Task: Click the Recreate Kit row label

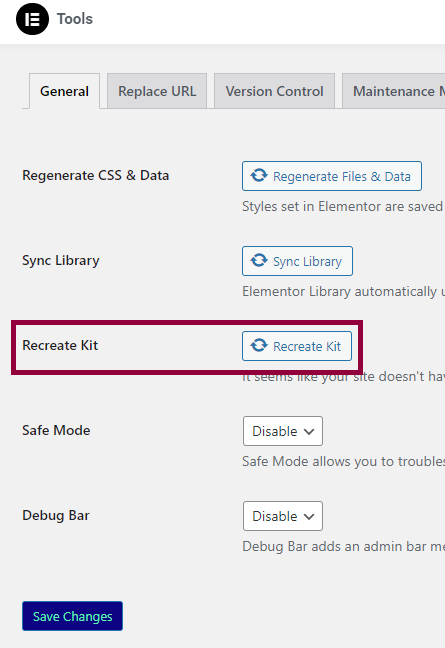Action: coord(60,345)
